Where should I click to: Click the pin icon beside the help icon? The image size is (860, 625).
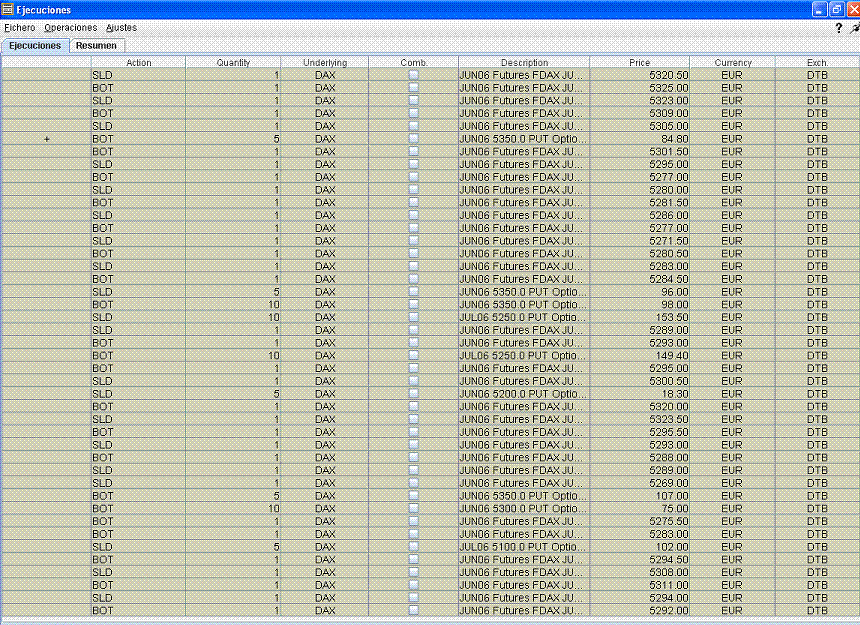[854, 28]
